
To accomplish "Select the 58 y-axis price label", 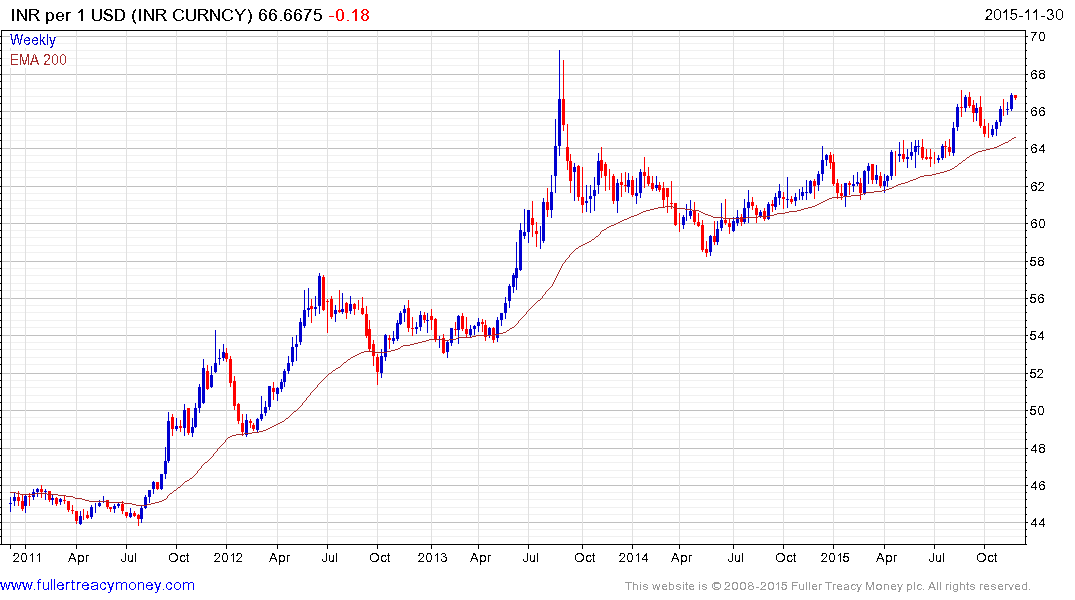I will point(1038,262).
